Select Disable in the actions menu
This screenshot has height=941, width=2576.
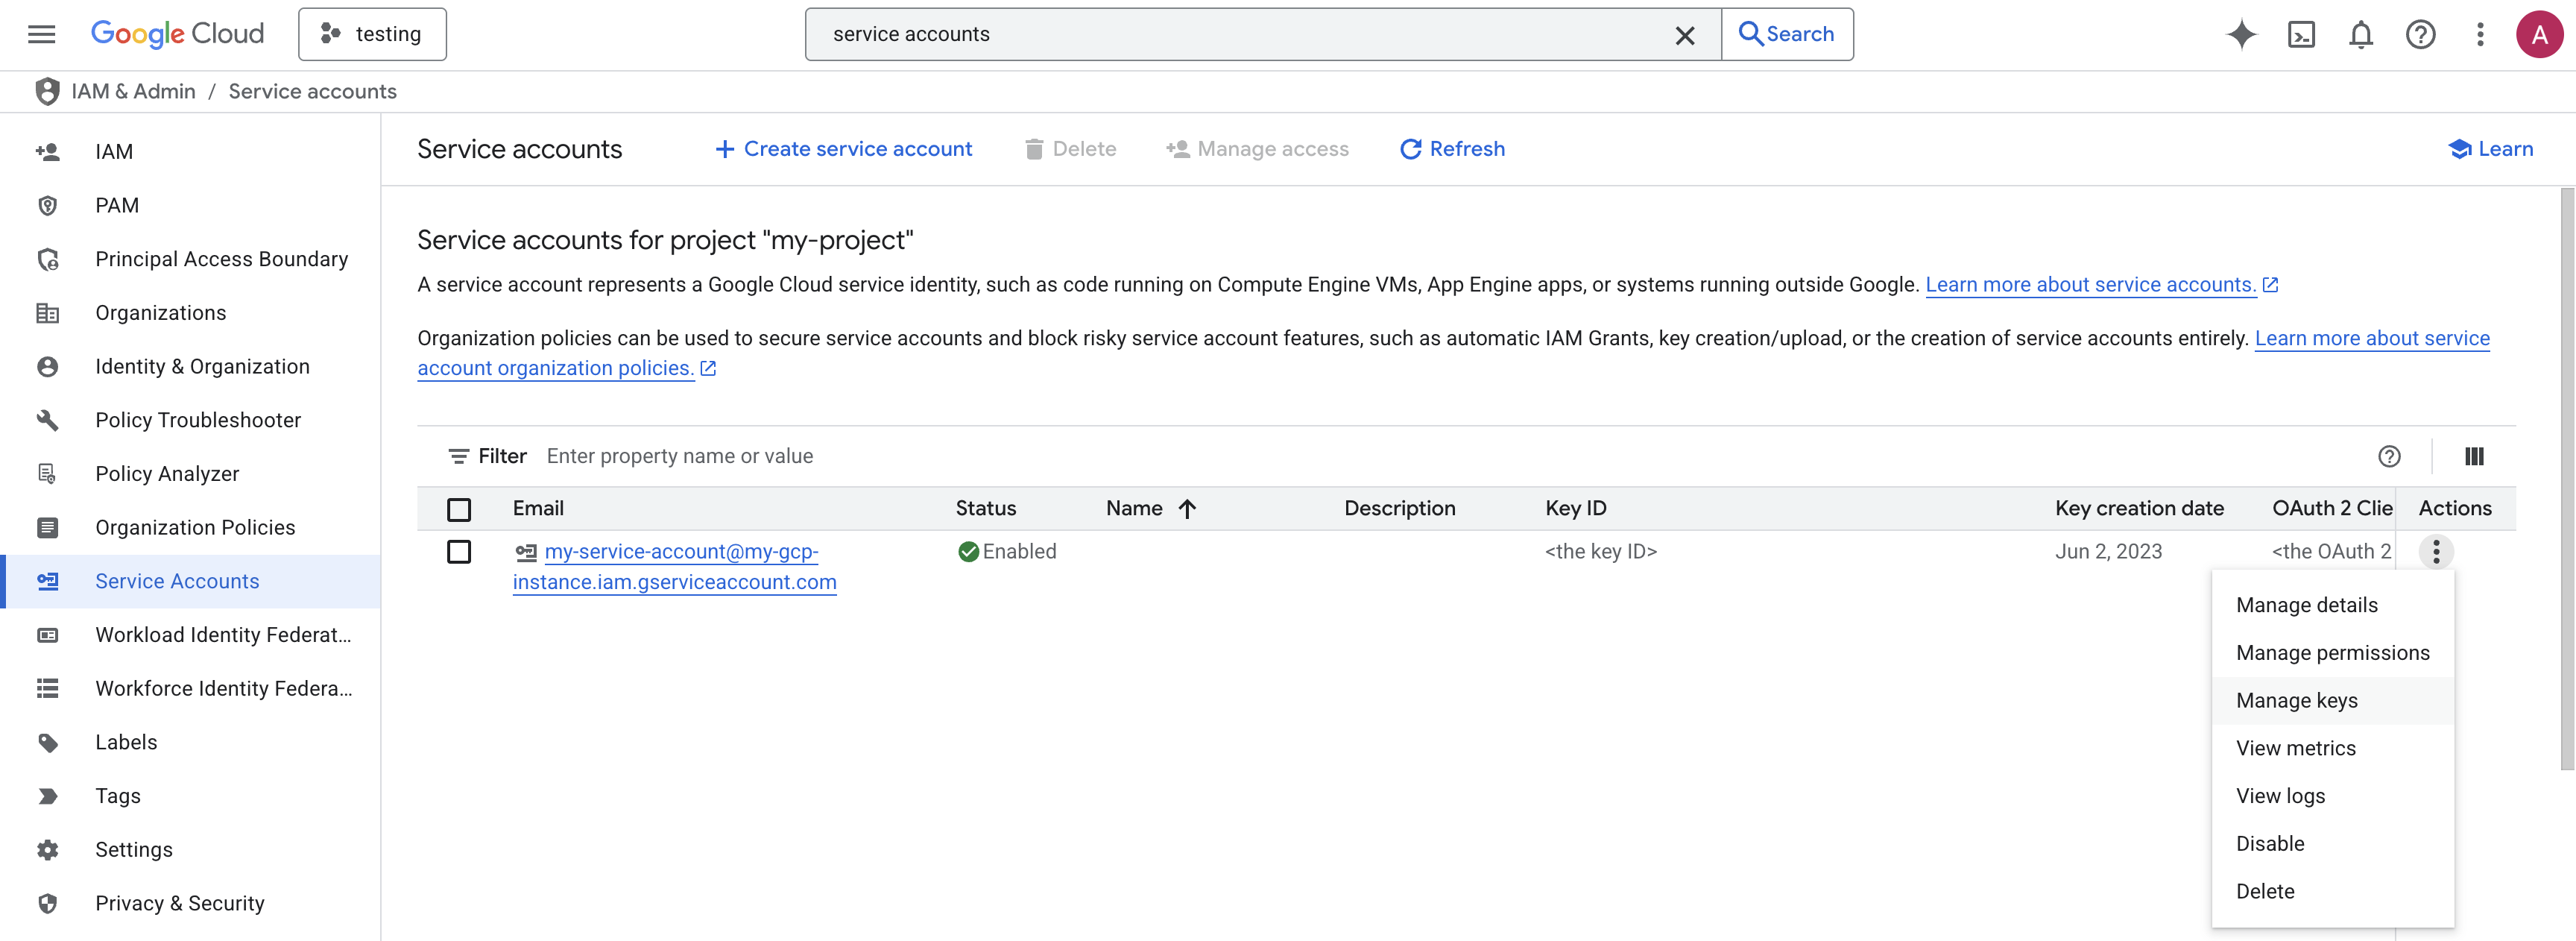pyautogui.click(x=2270, y=843)
